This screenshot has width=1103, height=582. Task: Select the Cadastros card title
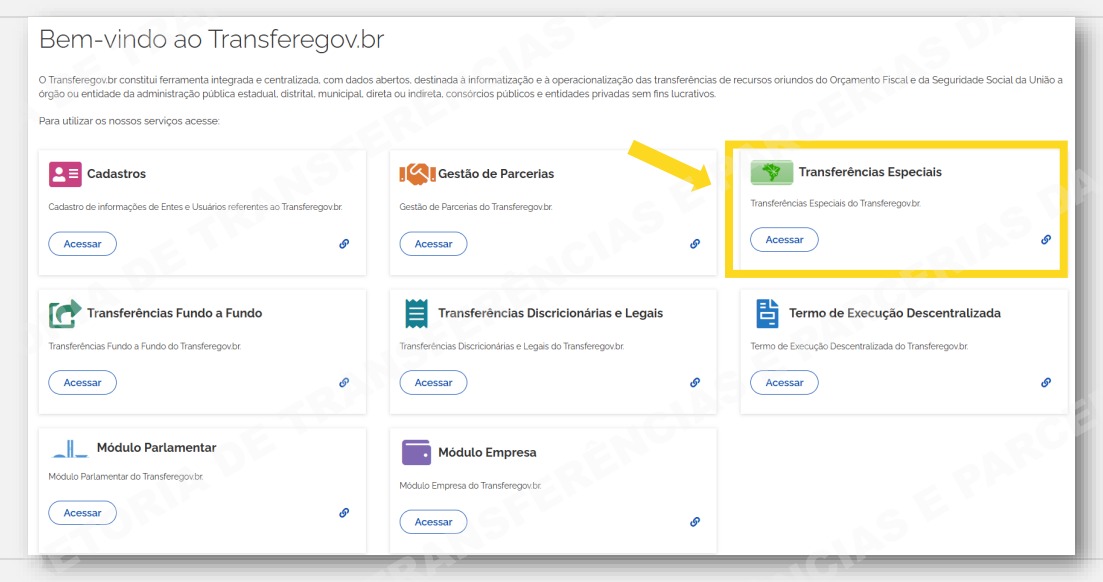[117, 174]
